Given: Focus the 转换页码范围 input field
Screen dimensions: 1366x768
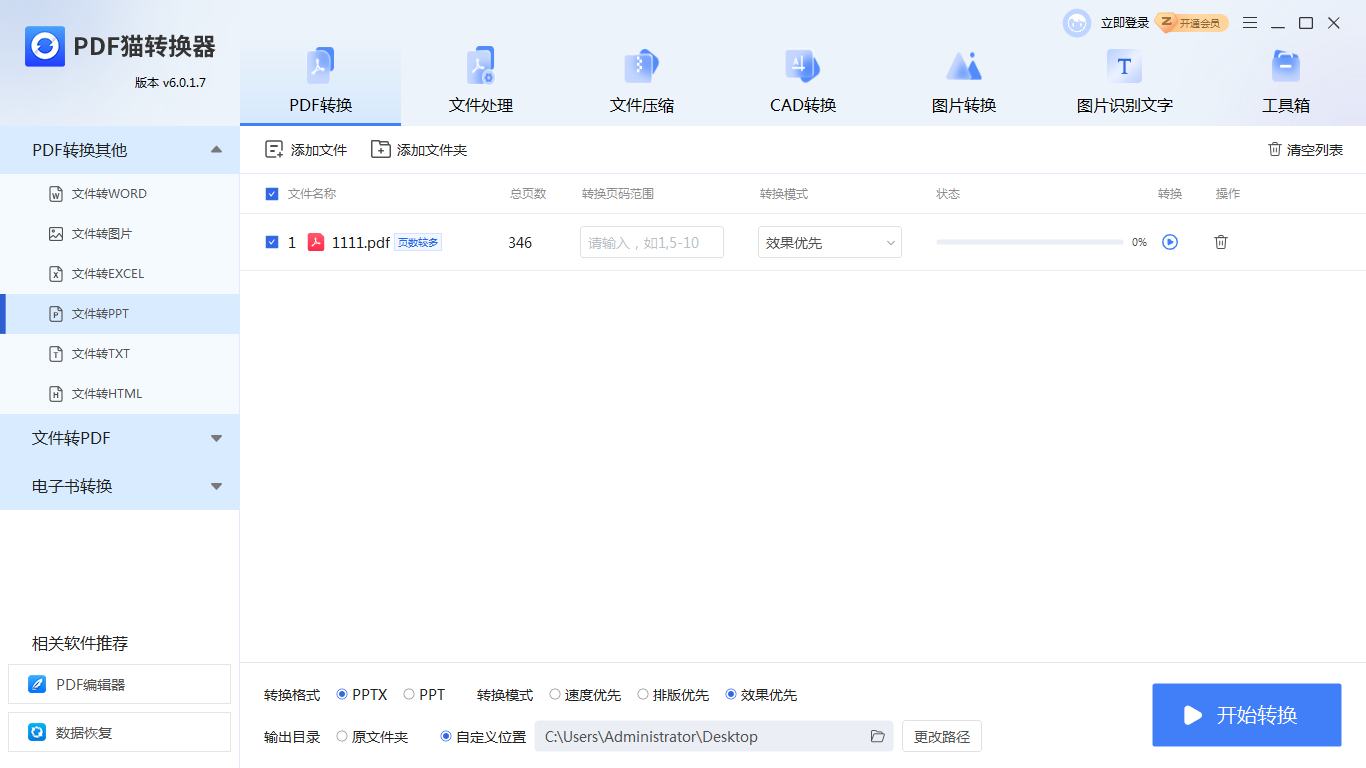Looking at the screenshot, I should point(652,242).
